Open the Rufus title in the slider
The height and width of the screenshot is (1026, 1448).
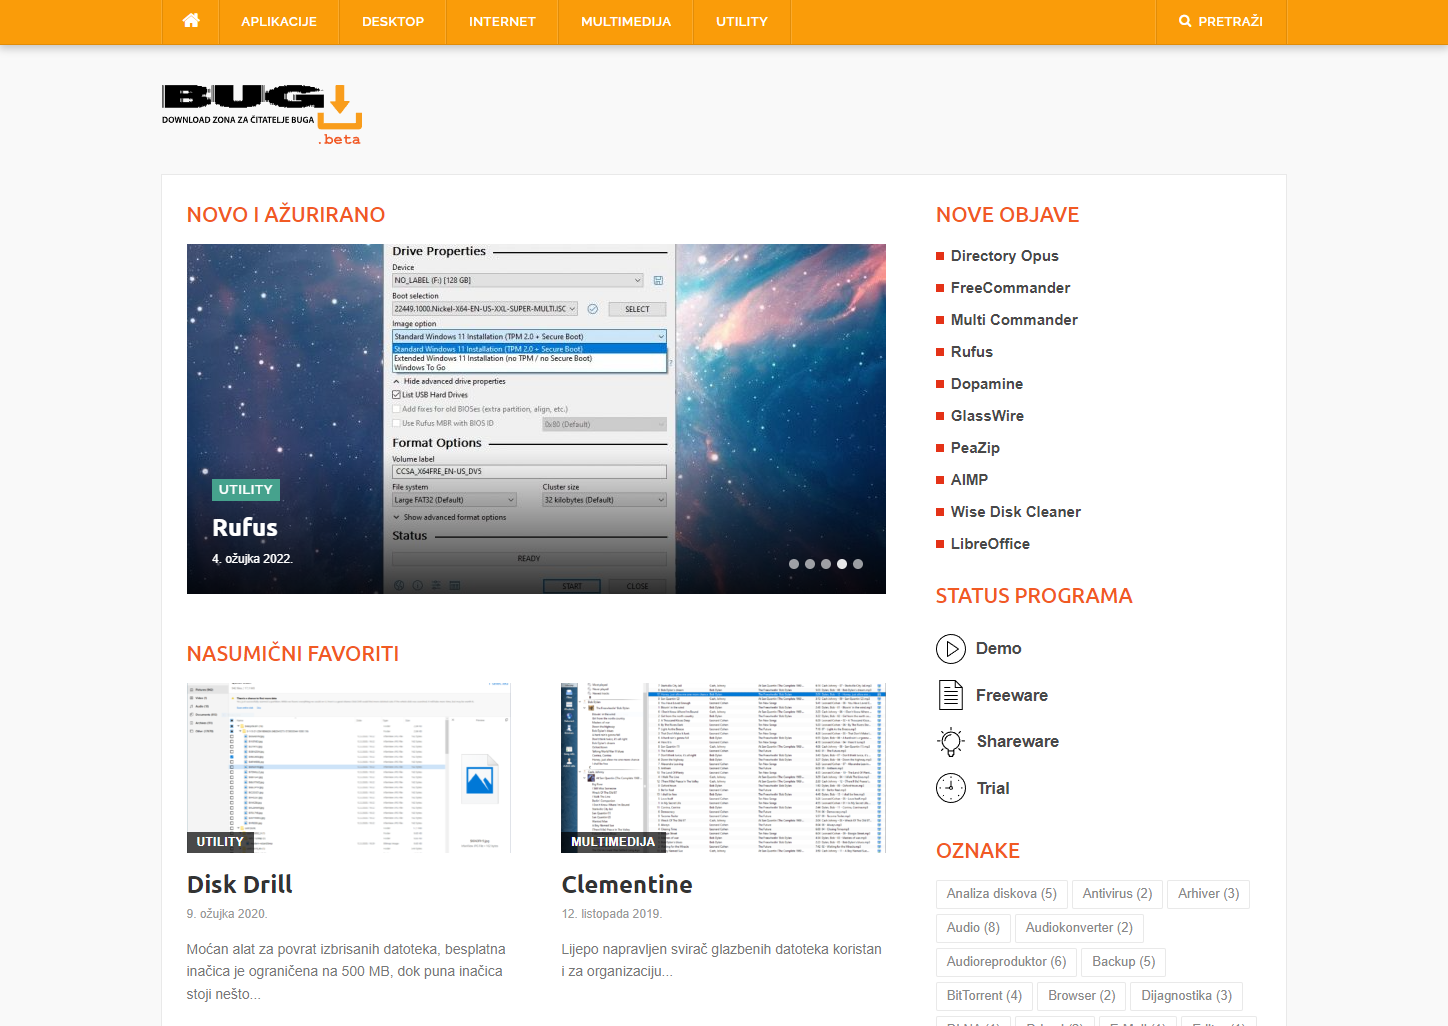(x=245, y=527)
